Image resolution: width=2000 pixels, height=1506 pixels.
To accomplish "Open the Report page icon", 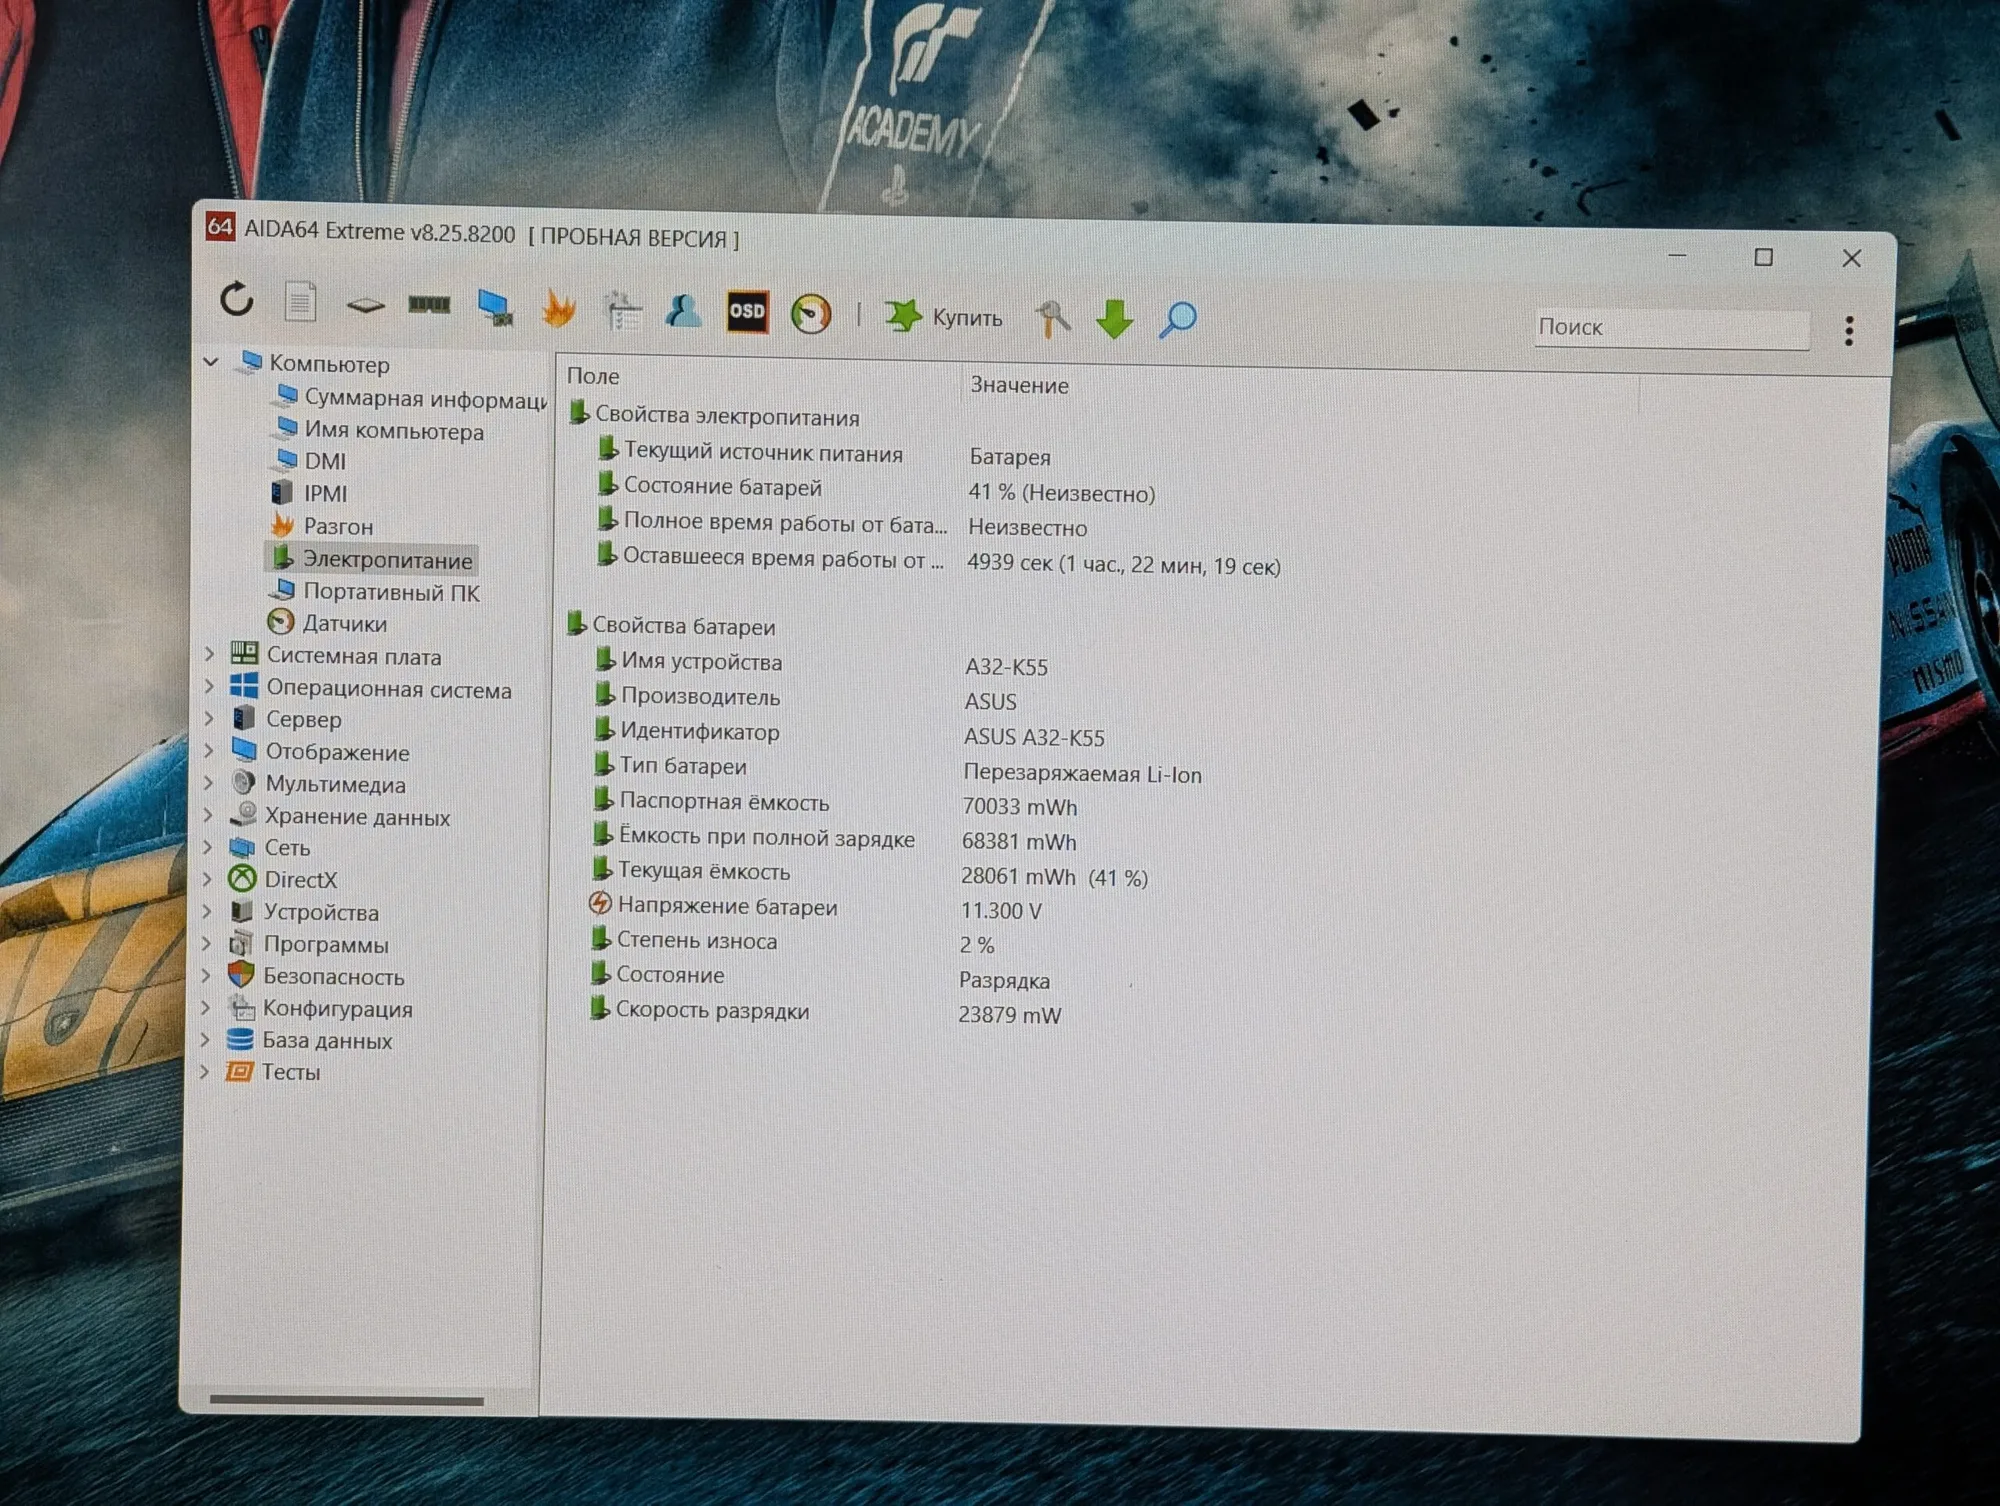I will pyautogui.click(x=300, y=301).
